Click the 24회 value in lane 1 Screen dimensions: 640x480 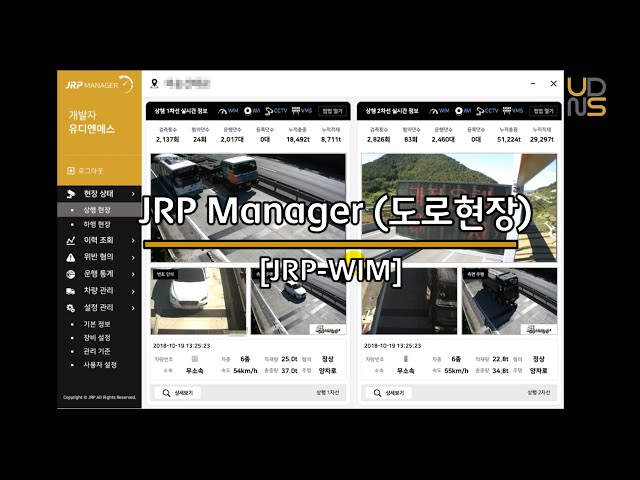pos(200,140)
